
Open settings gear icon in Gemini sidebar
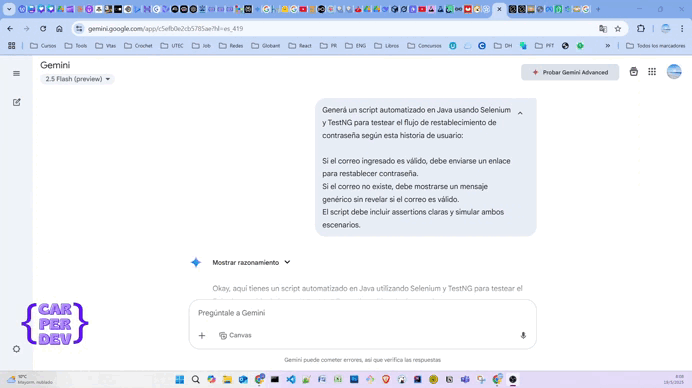16,349
